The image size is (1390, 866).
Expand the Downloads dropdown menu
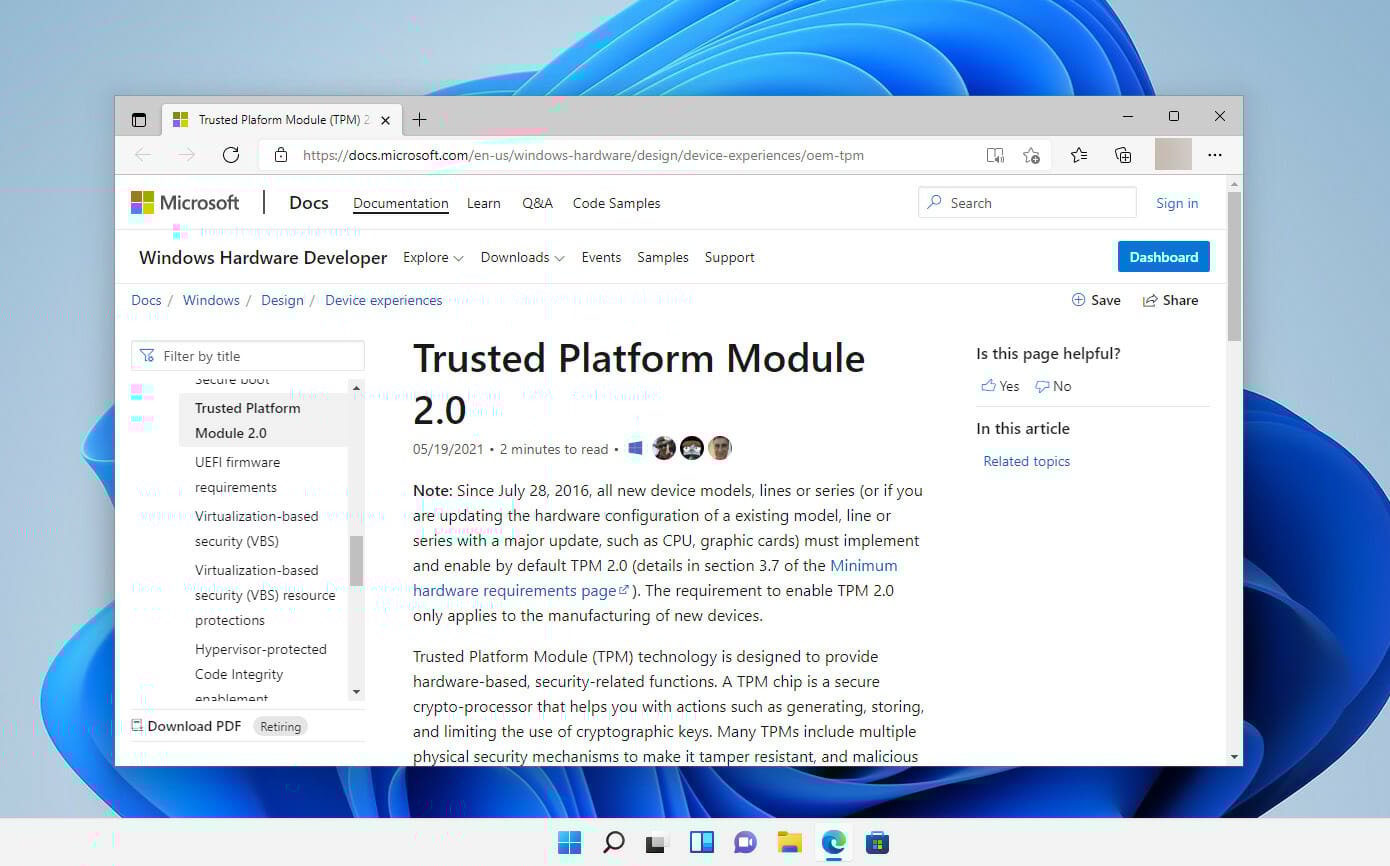tap(522, 257)
